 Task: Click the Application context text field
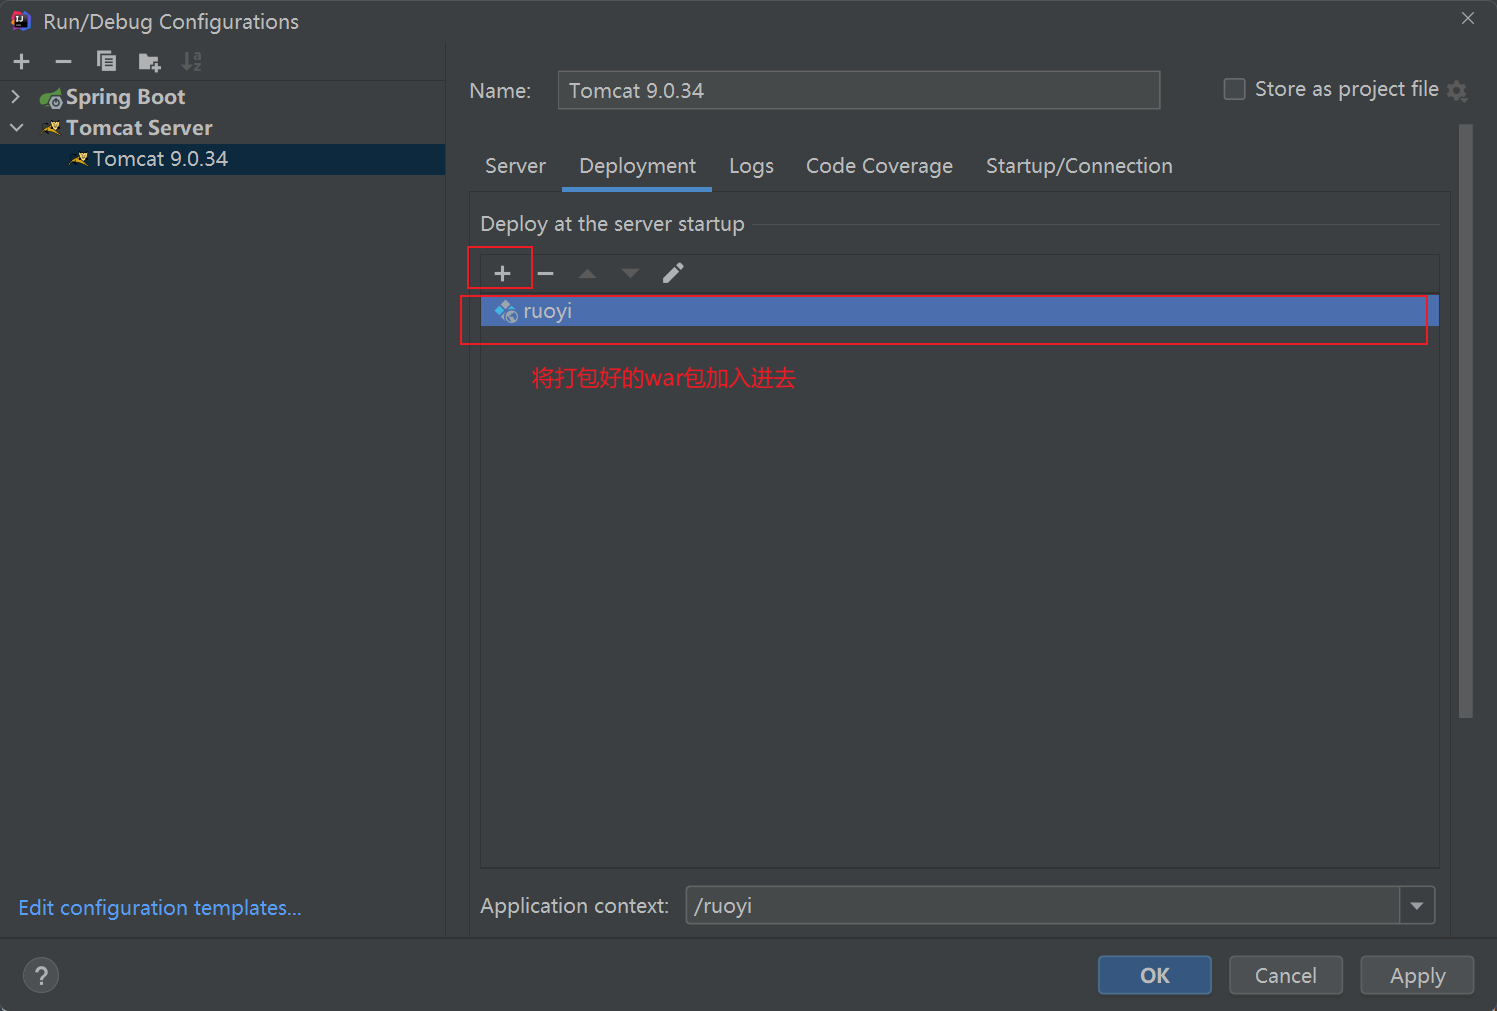point(1042,906)
